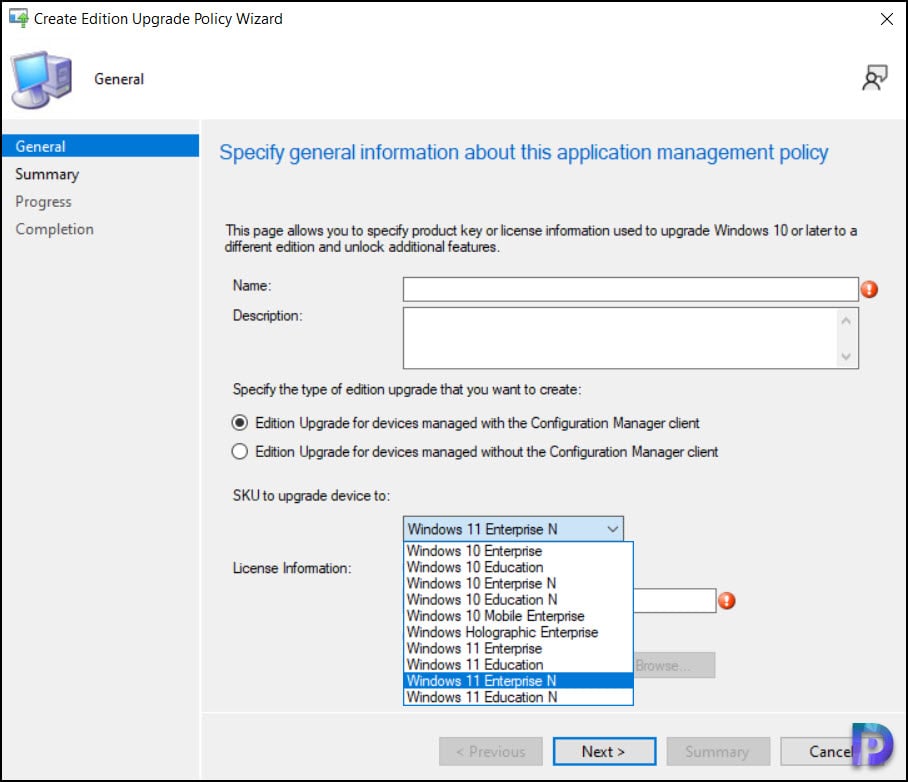Click the Summary button at bottom
Viewport: 908px width, 782px height.
tap(717, 751)
